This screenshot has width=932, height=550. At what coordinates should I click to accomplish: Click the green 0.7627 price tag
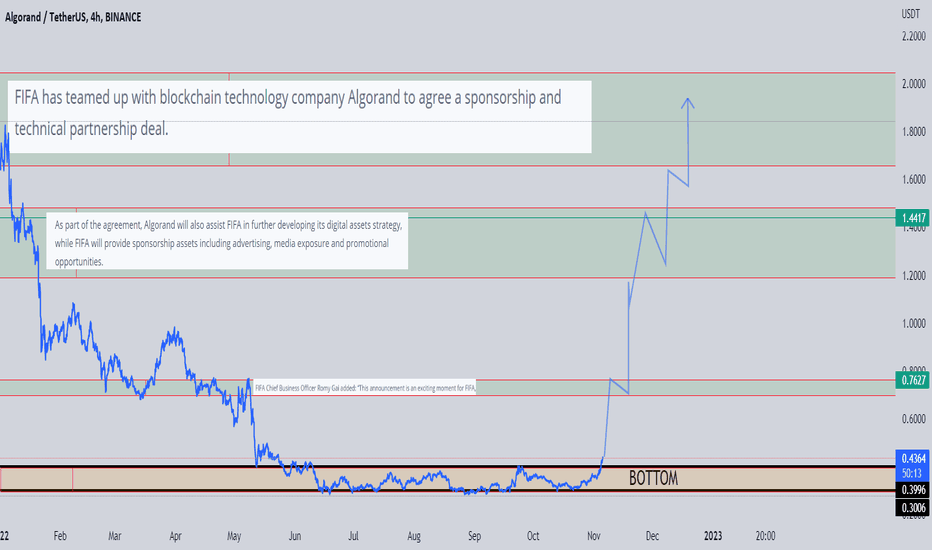click(913, 380)
